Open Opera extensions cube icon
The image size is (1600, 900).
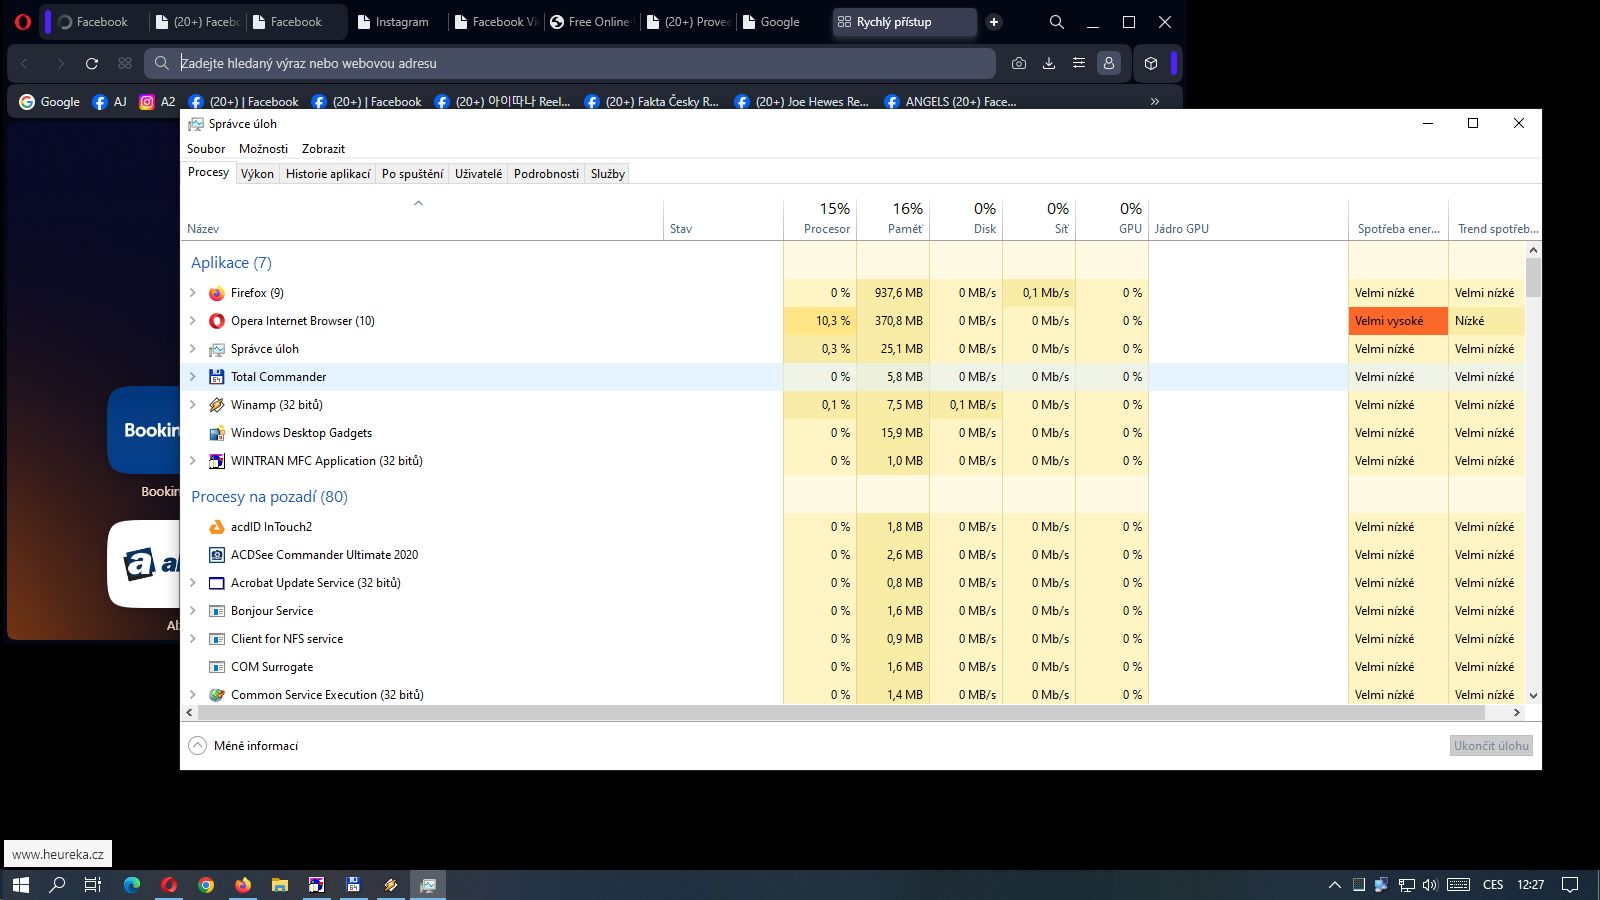tap(1151, 63)
